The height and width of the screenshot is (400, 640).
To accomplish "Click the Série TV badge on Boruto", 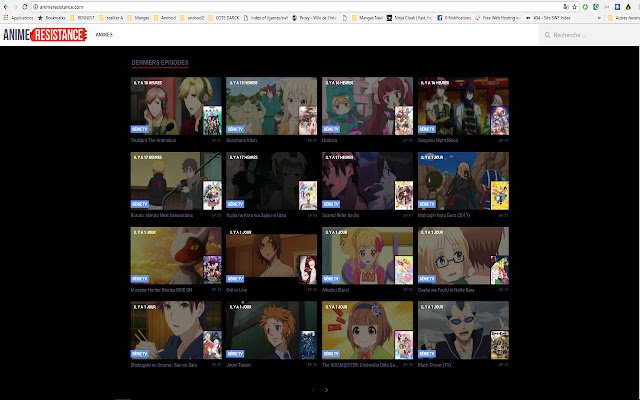I will [140, 204].
